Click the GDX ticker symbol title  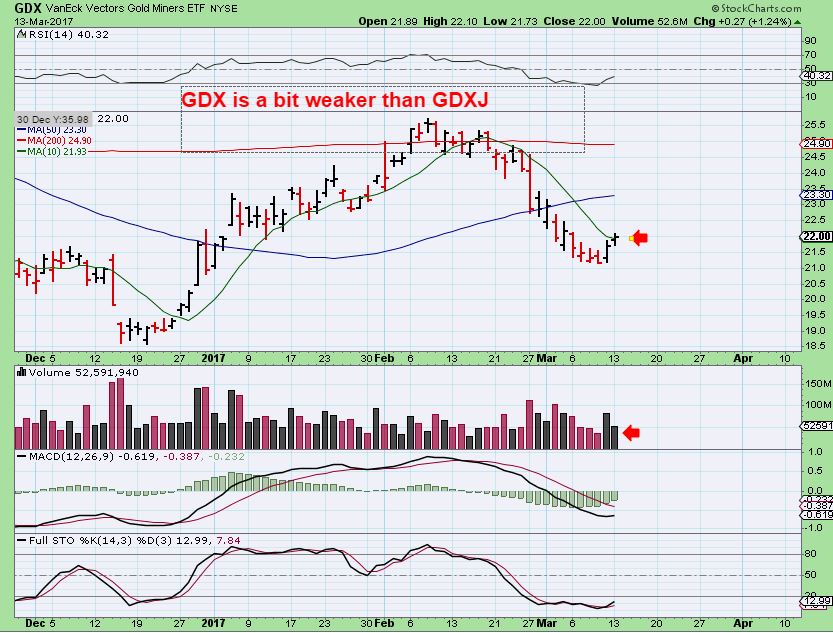(x=28, y=8)
